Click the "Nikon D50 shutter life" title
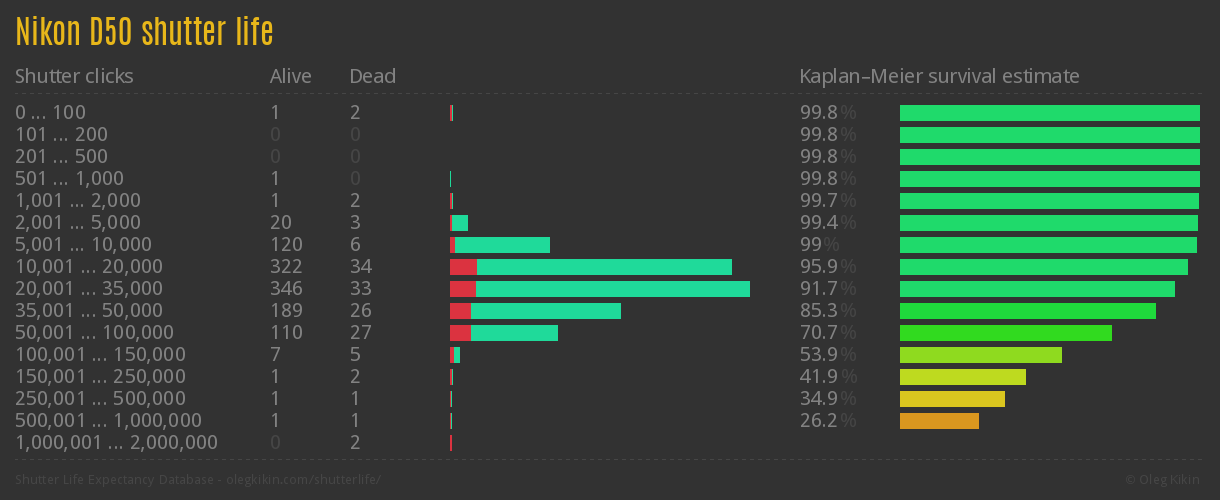The width and height of the screenshot is (1220, 500). [144, 32]
